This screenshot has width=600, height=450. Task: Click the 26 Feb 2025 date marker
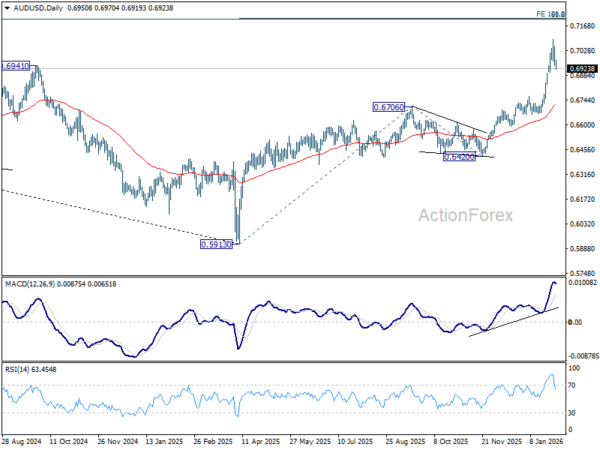point(213,442)
